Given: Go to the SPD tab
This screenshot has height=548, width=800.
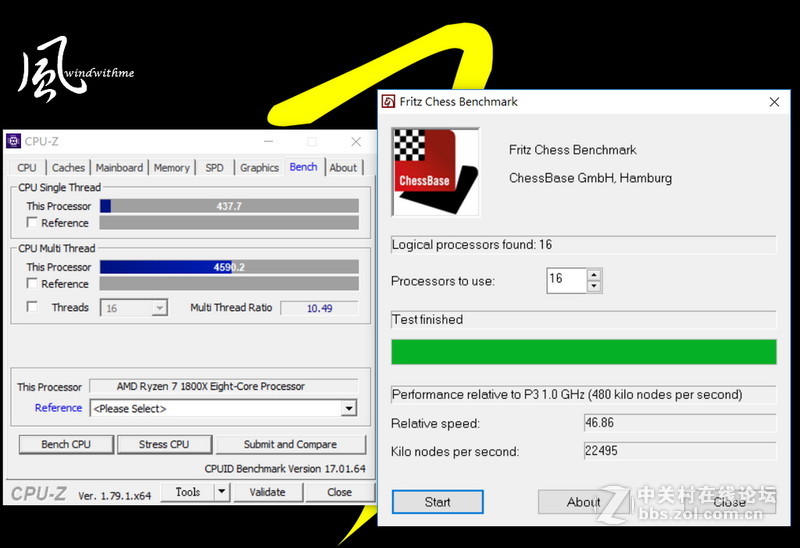Looking at the screenshot, I should (x=214, y=168).
